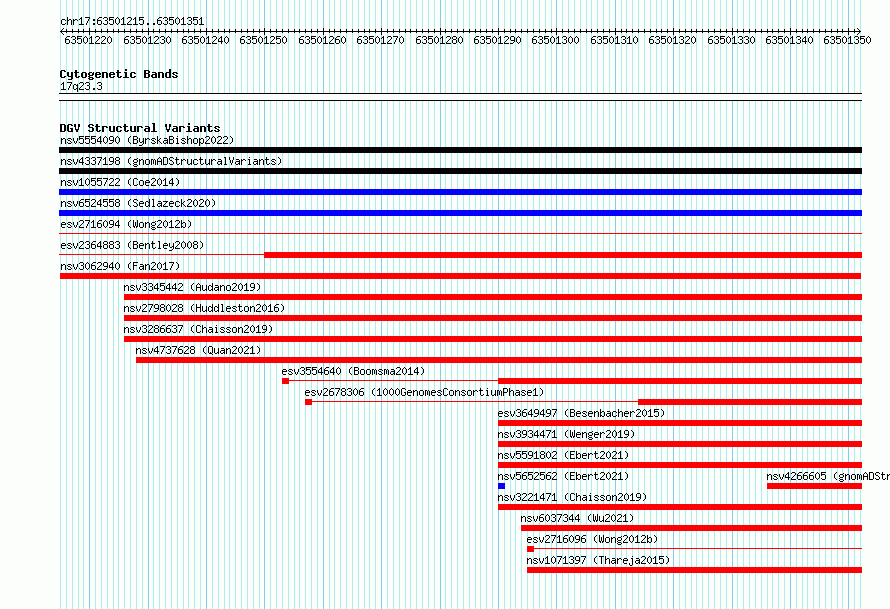Viewport: 890px width, 609px height.
Task: Click the Cytogenetic Bands track title
Action: pyautogui.click(x=119, y=74)
